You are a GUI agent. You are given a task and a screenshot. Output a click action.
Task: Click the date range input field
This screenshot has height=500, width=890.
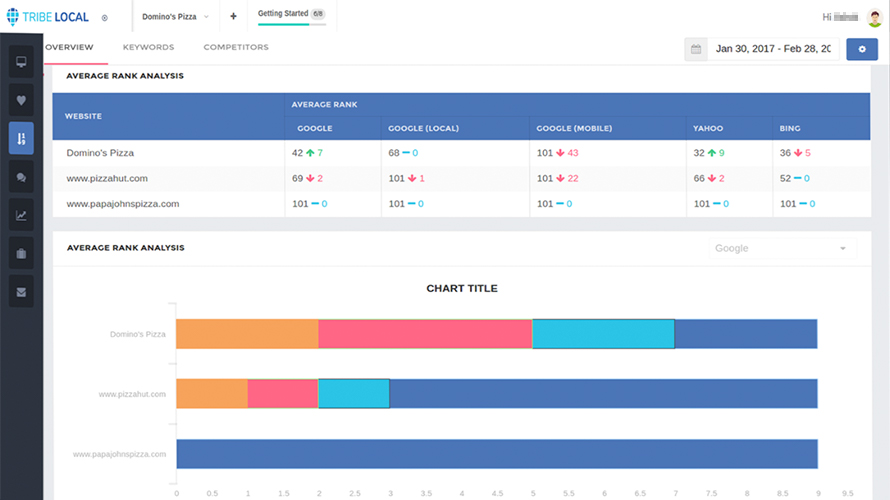pos(773,49)
